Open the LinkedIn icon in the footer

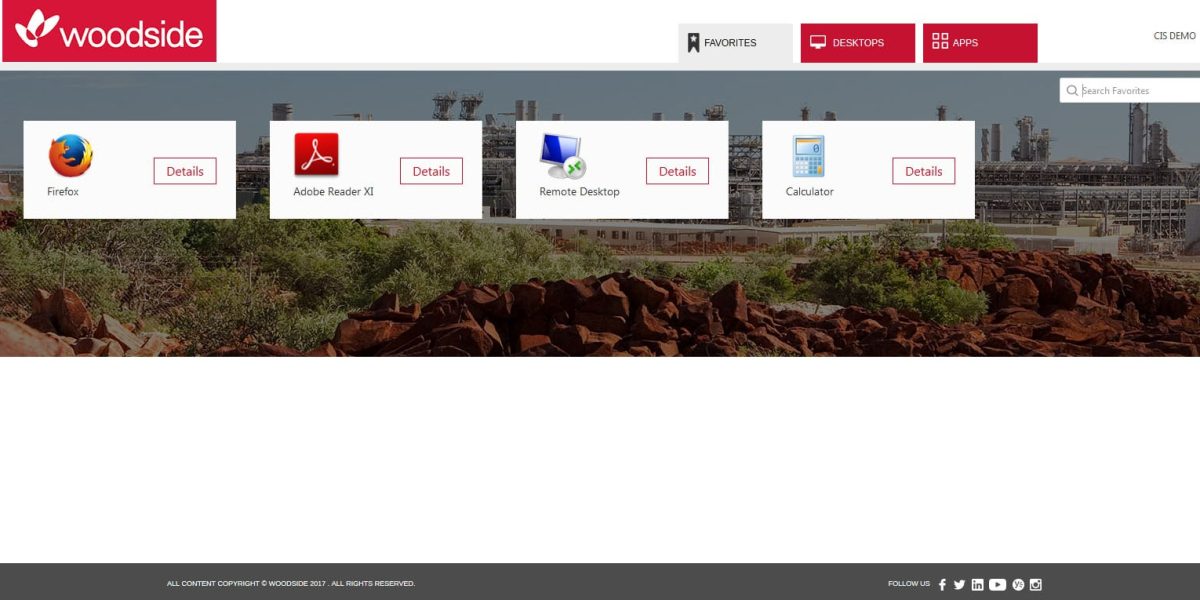(x=977, y=584)
